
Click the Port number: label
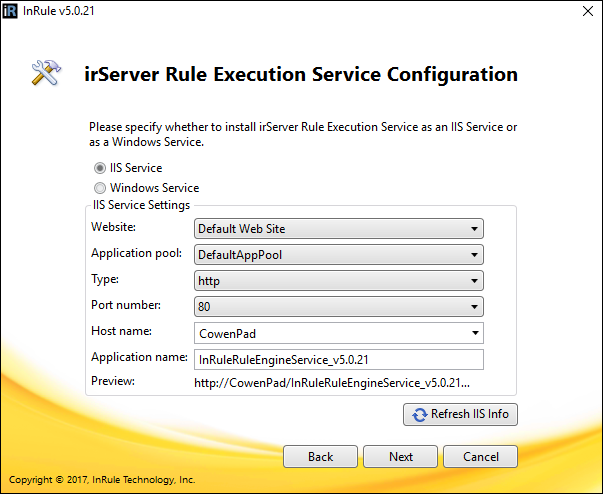coord(126,305)
